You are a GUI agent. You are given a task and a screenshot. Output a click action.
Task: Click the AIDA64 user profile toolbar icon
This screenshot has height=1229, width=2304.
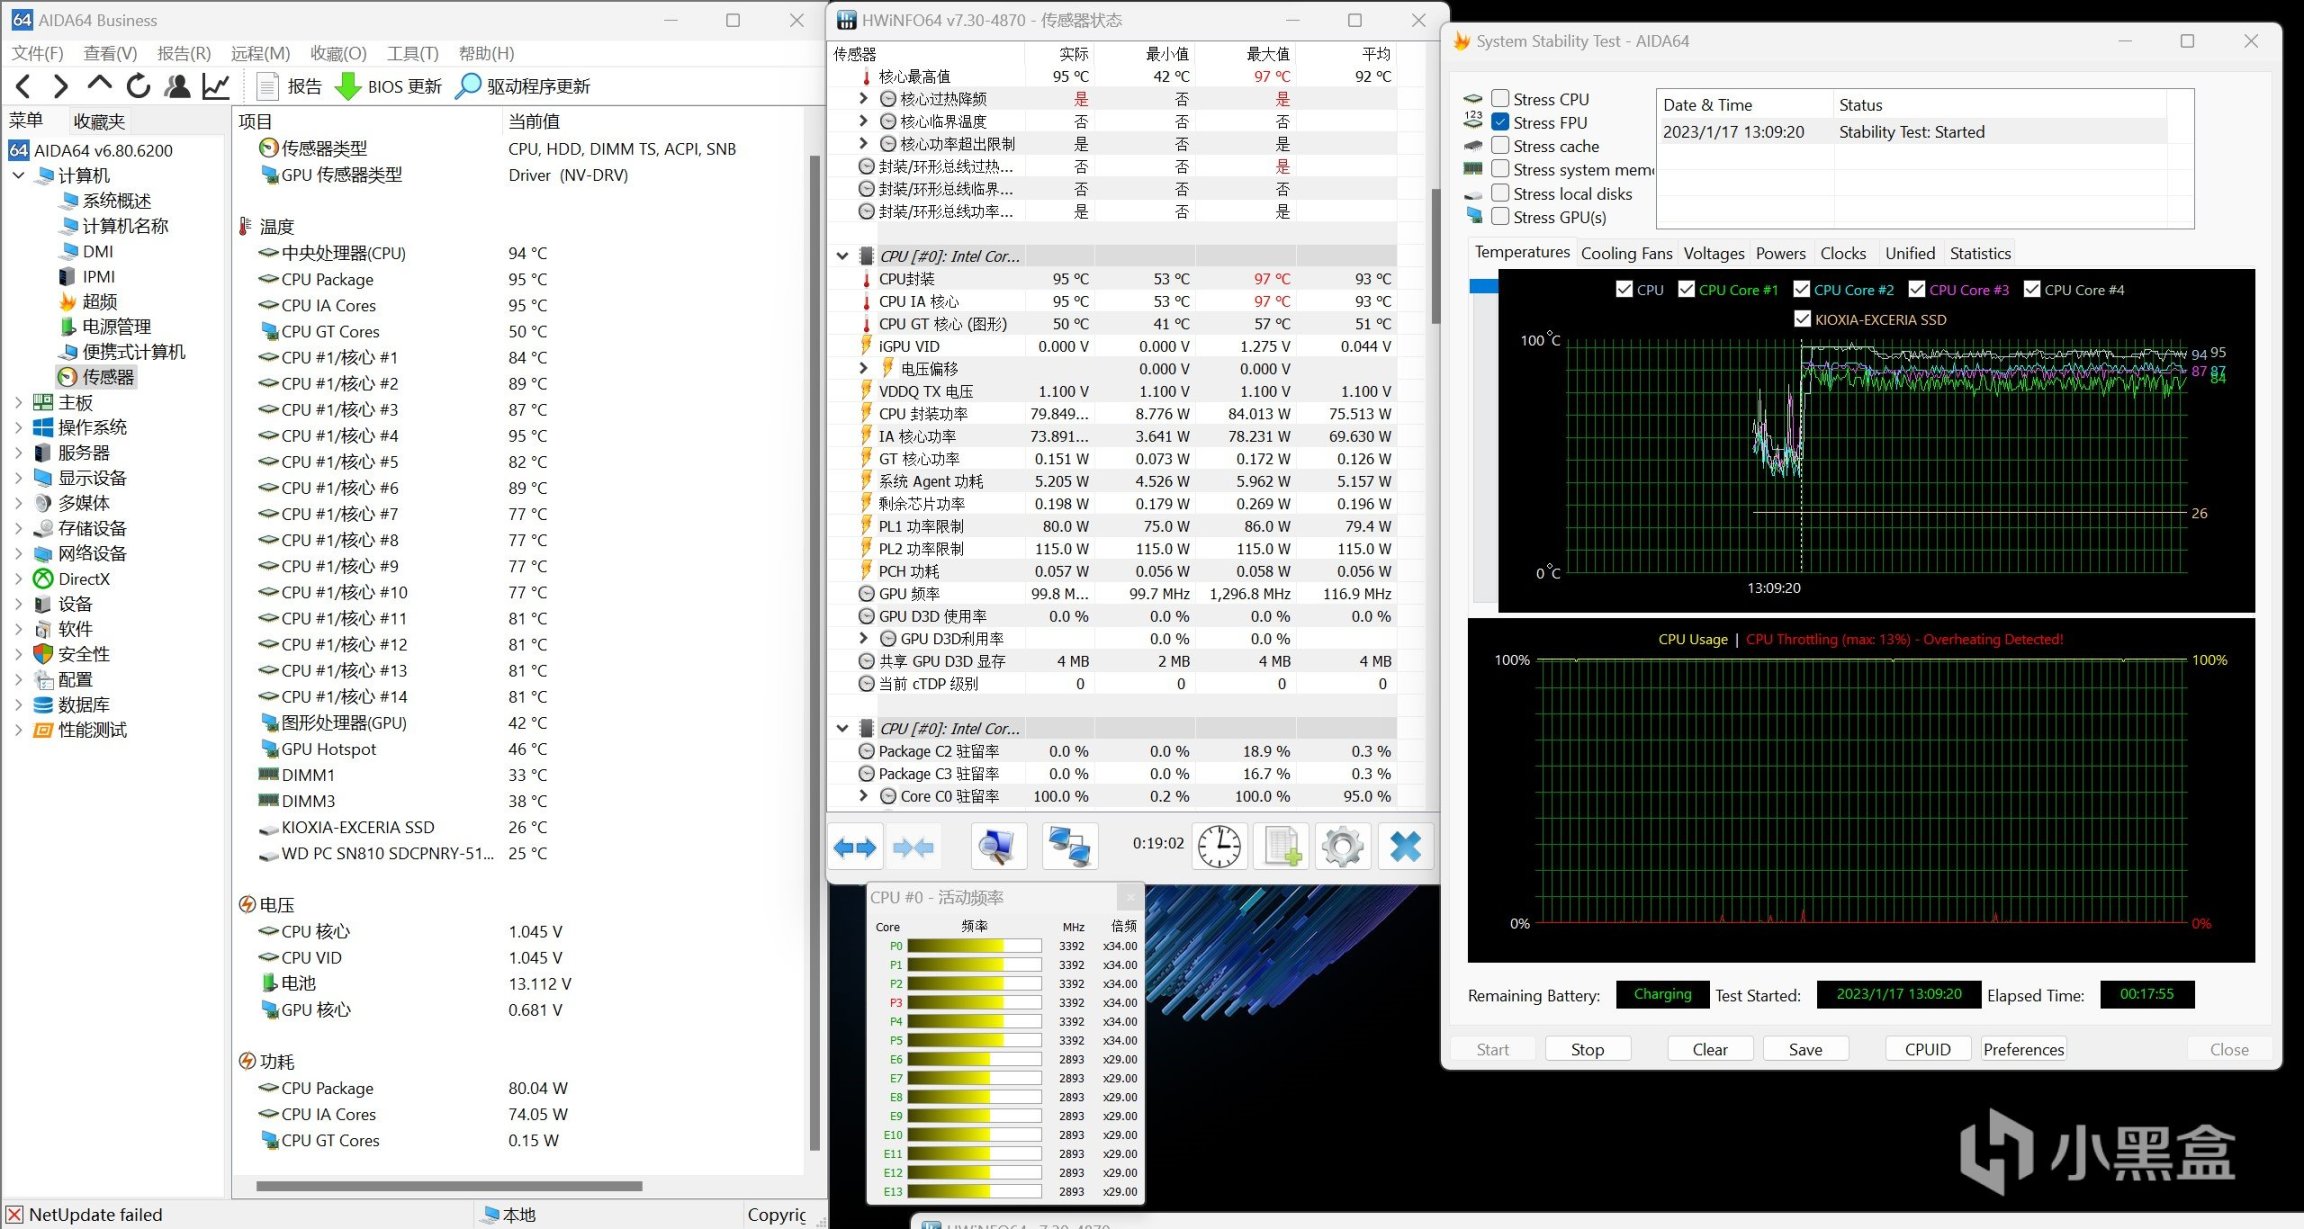click(177, 86)
